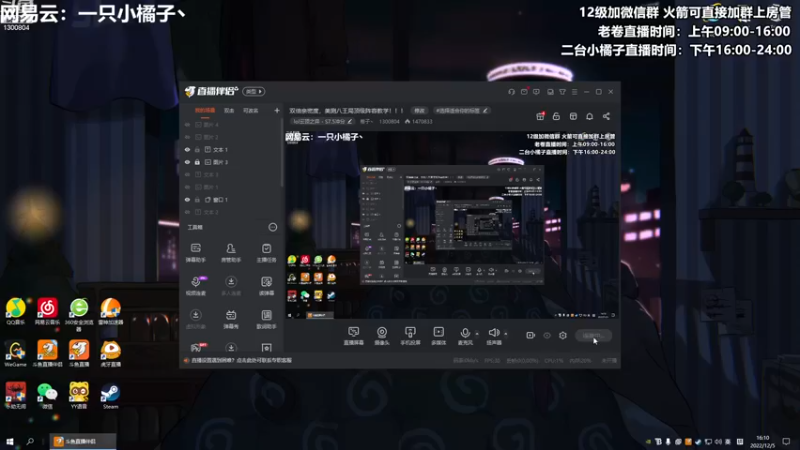This screenshot has height=450, width=800.
Task: Open the Windows Start menu
Action: pos(10,441)
